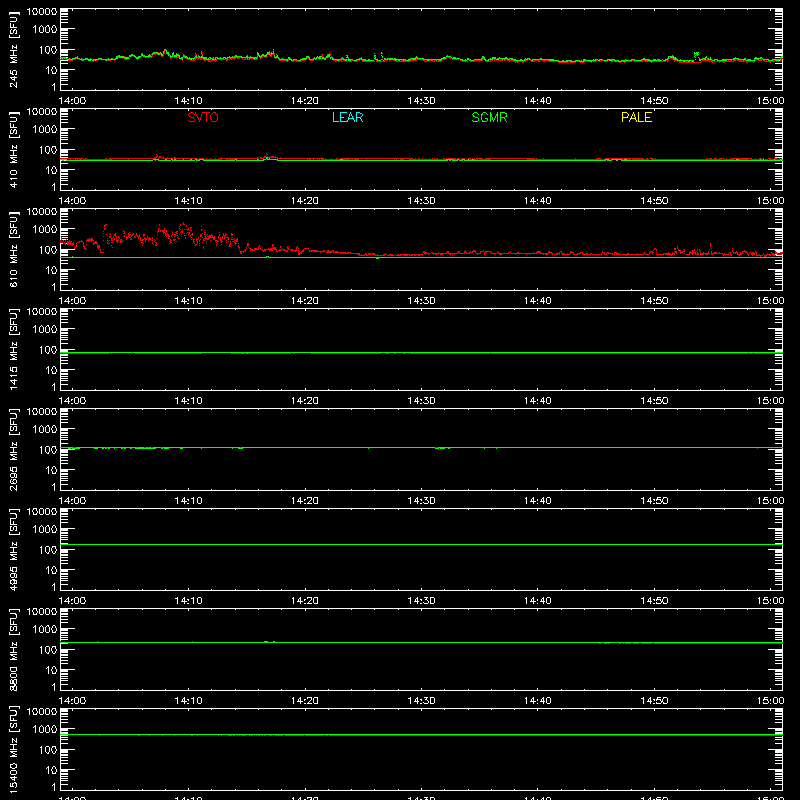The image size is (800, 800).
Task: Click 14:50 tick label below 410 MHz panel
Action: 654,201
